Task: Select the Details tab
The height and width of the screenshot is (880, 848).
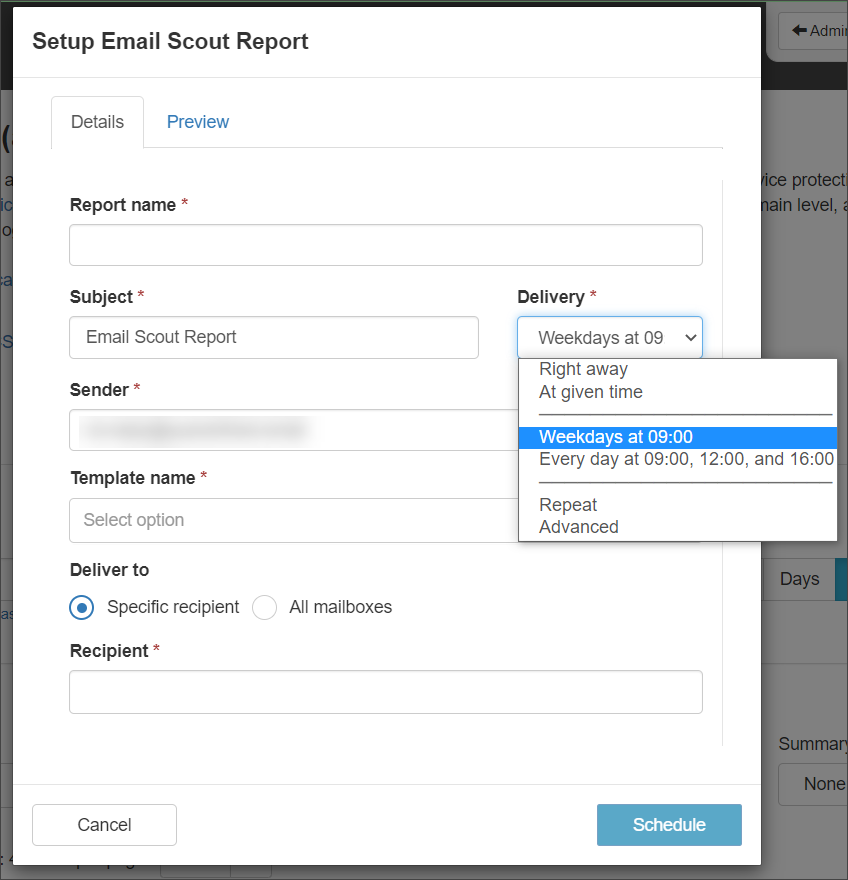Action: click(x=97, y=122)
